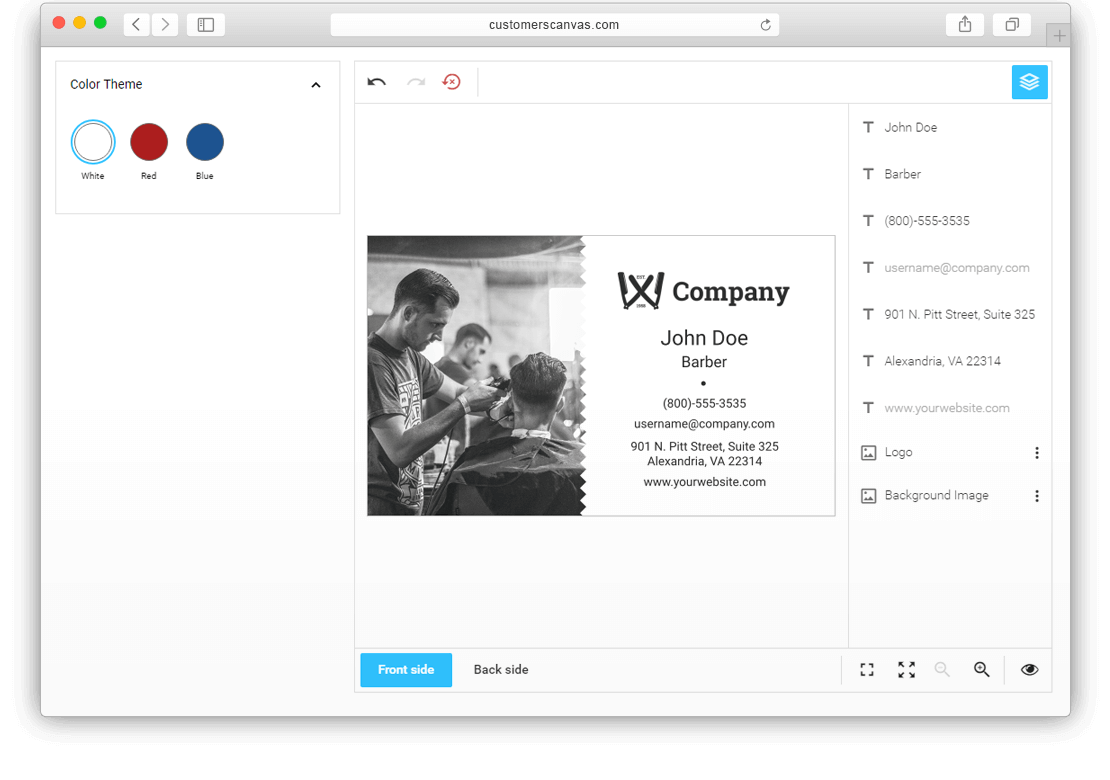Click the Safari share icon
Screen dimensions: 1110x780
965,25
